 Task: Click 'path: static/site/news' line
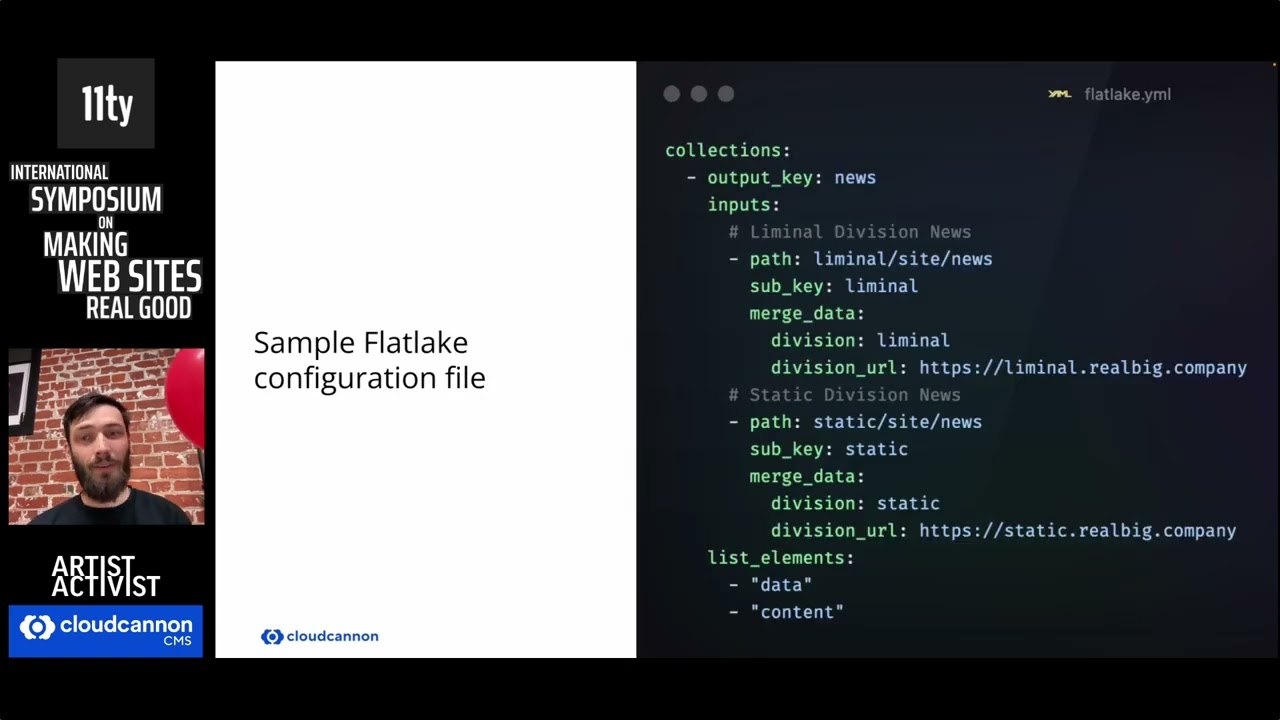click(855, 422)
